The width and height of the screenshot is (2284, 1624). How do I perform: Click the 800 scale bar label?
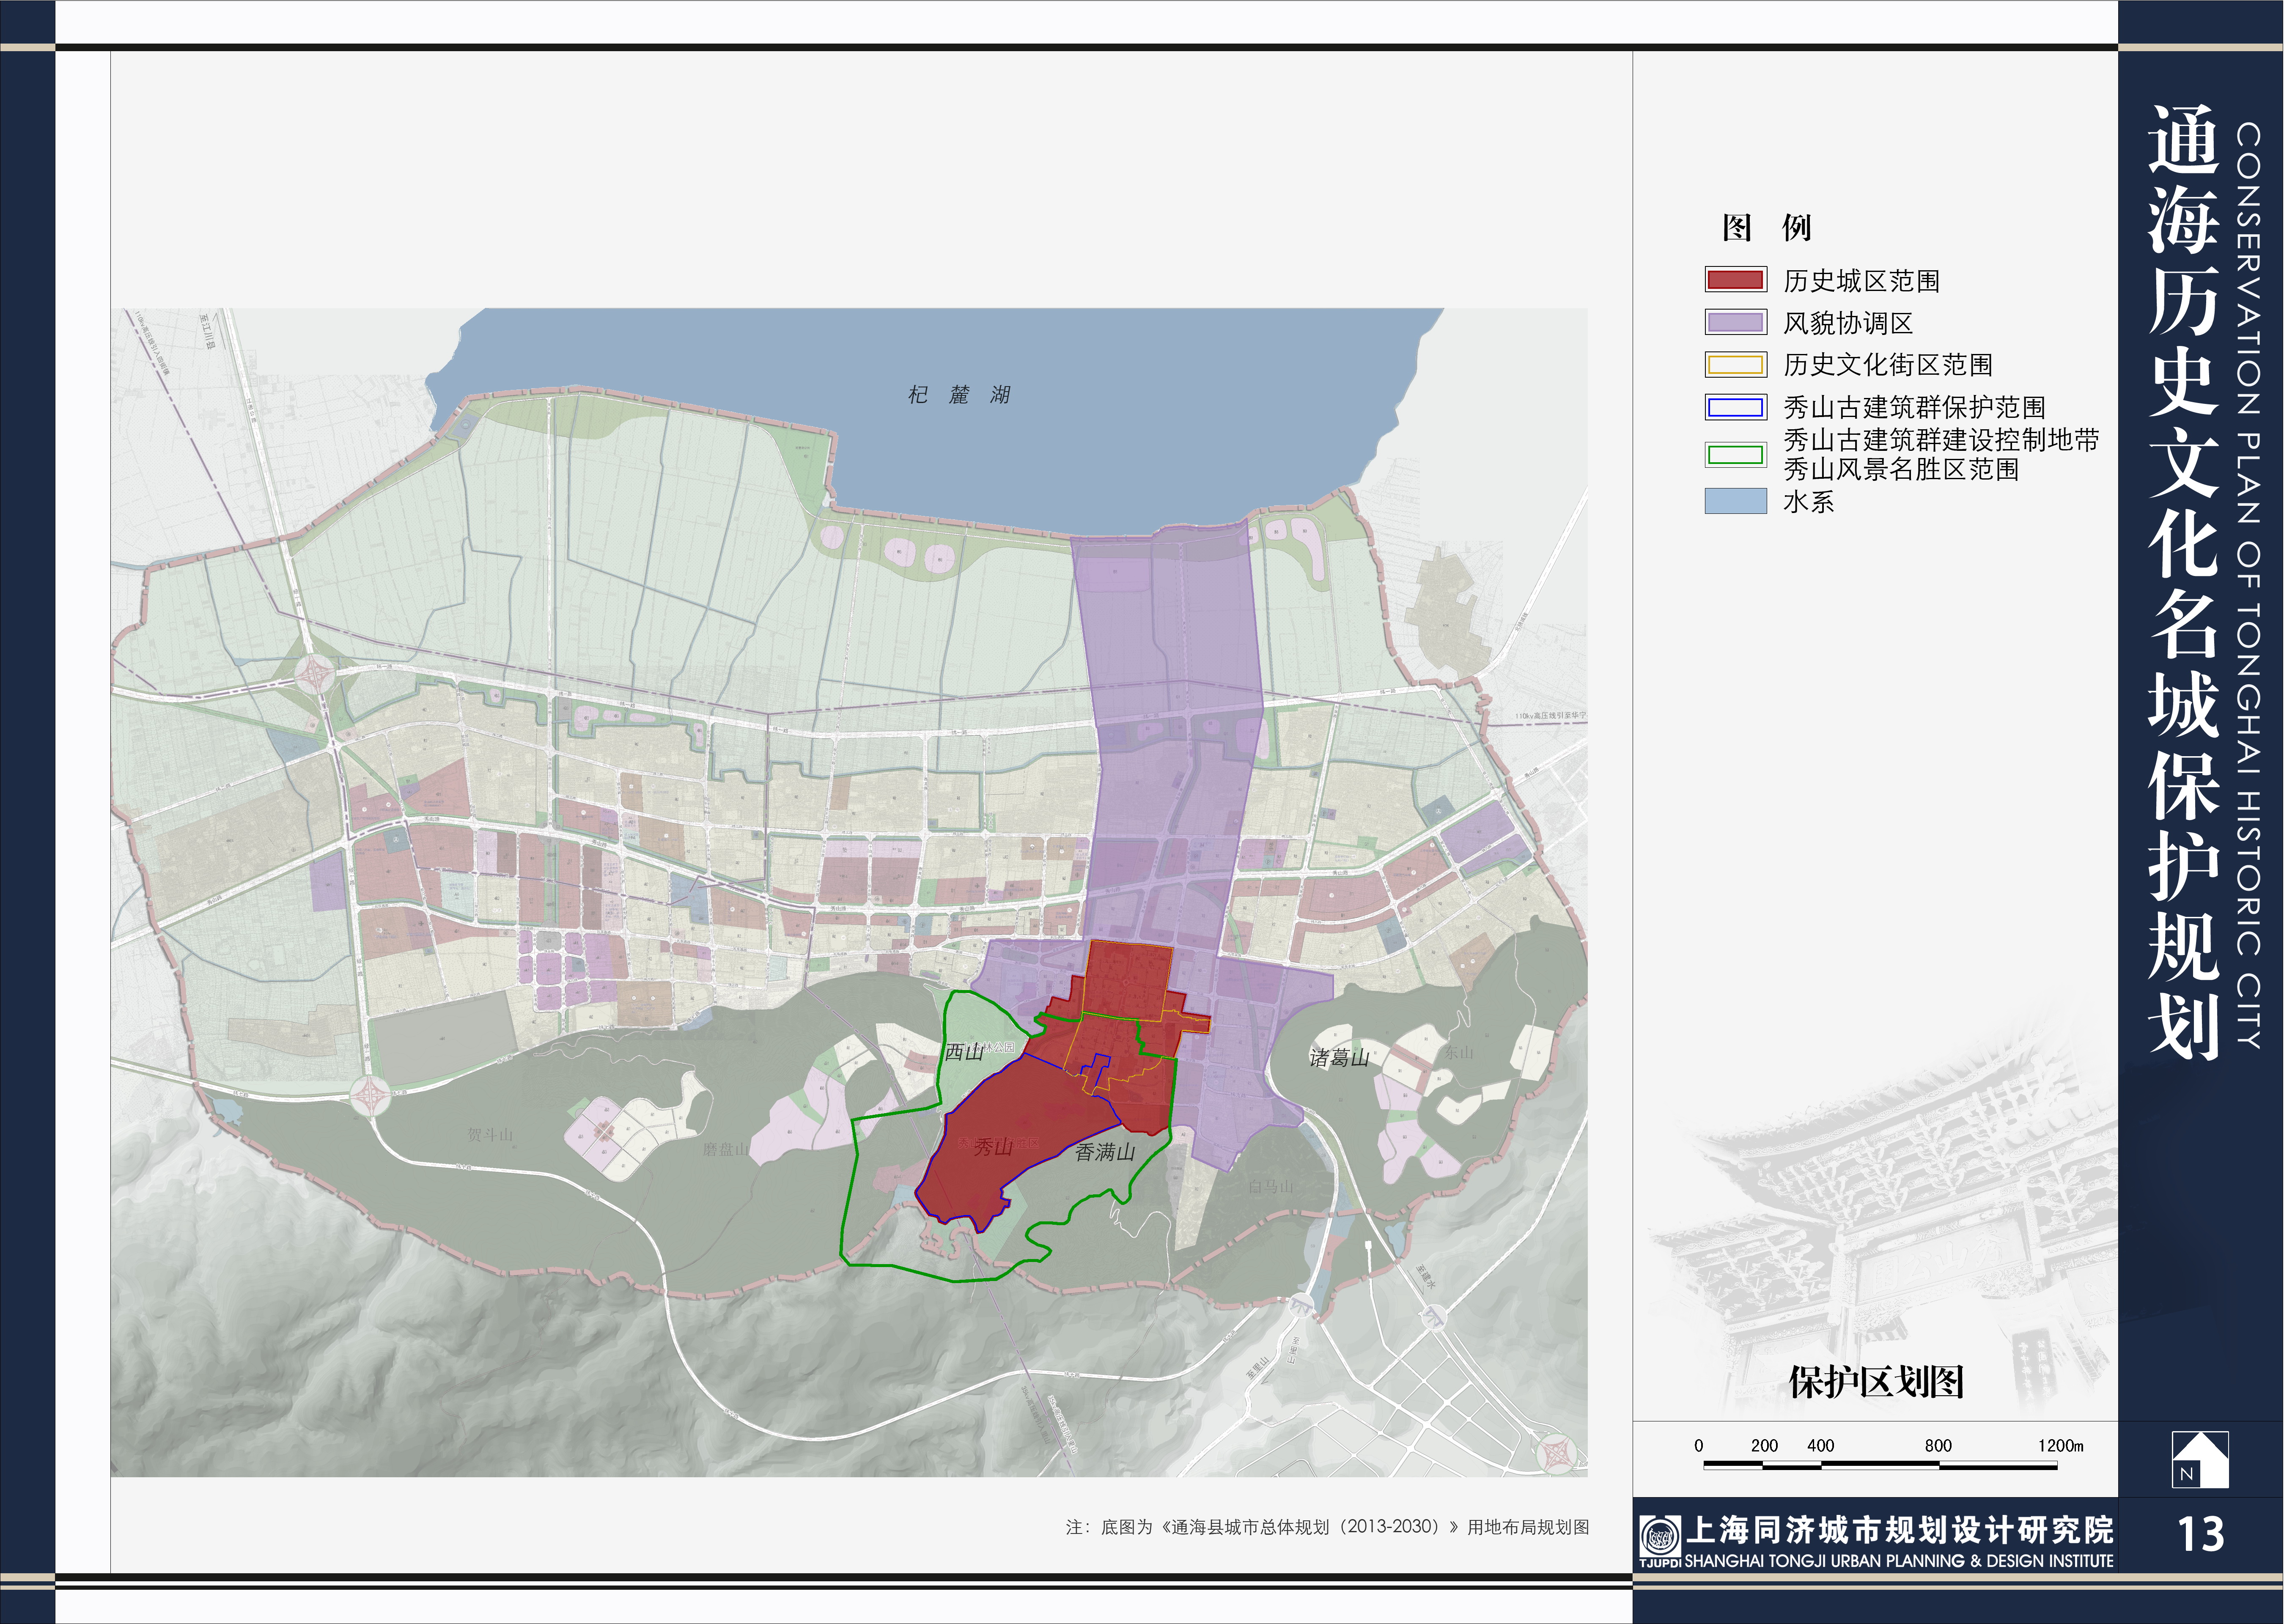[1938, 1445]
